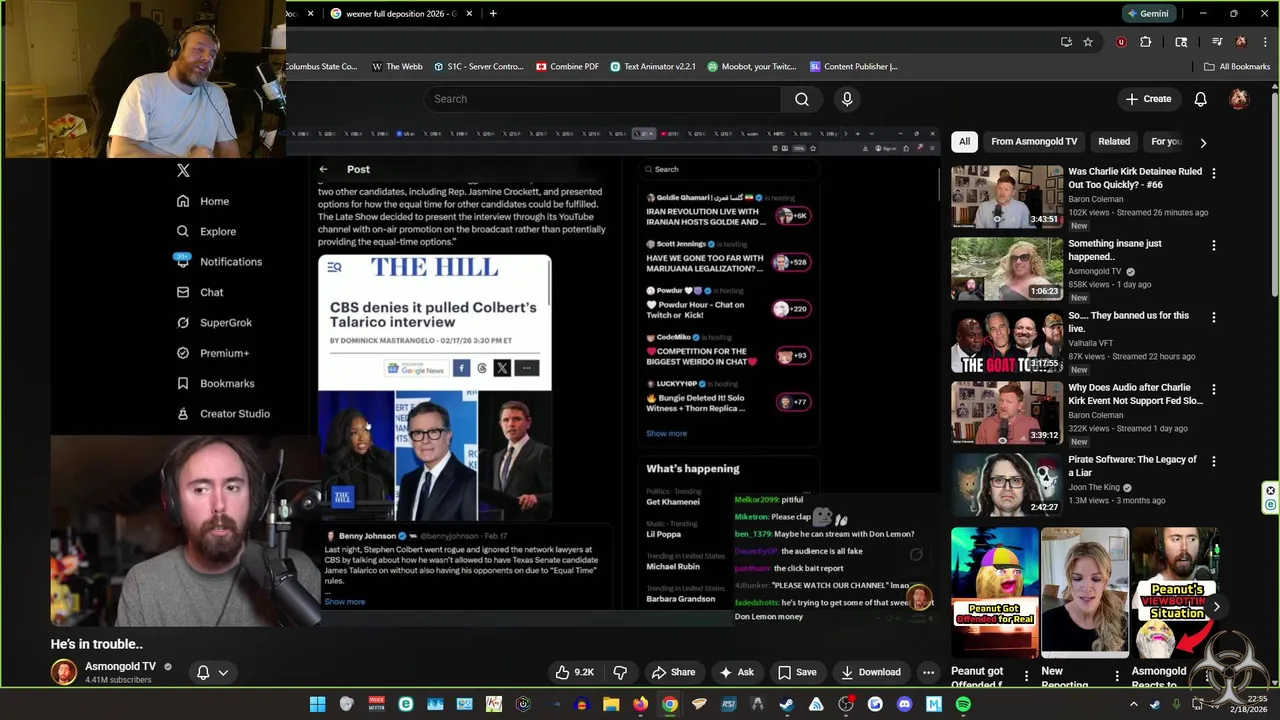Close 'wexner full deposition 2026' tab
1280x720 pixels.
(x=468, y=13)
